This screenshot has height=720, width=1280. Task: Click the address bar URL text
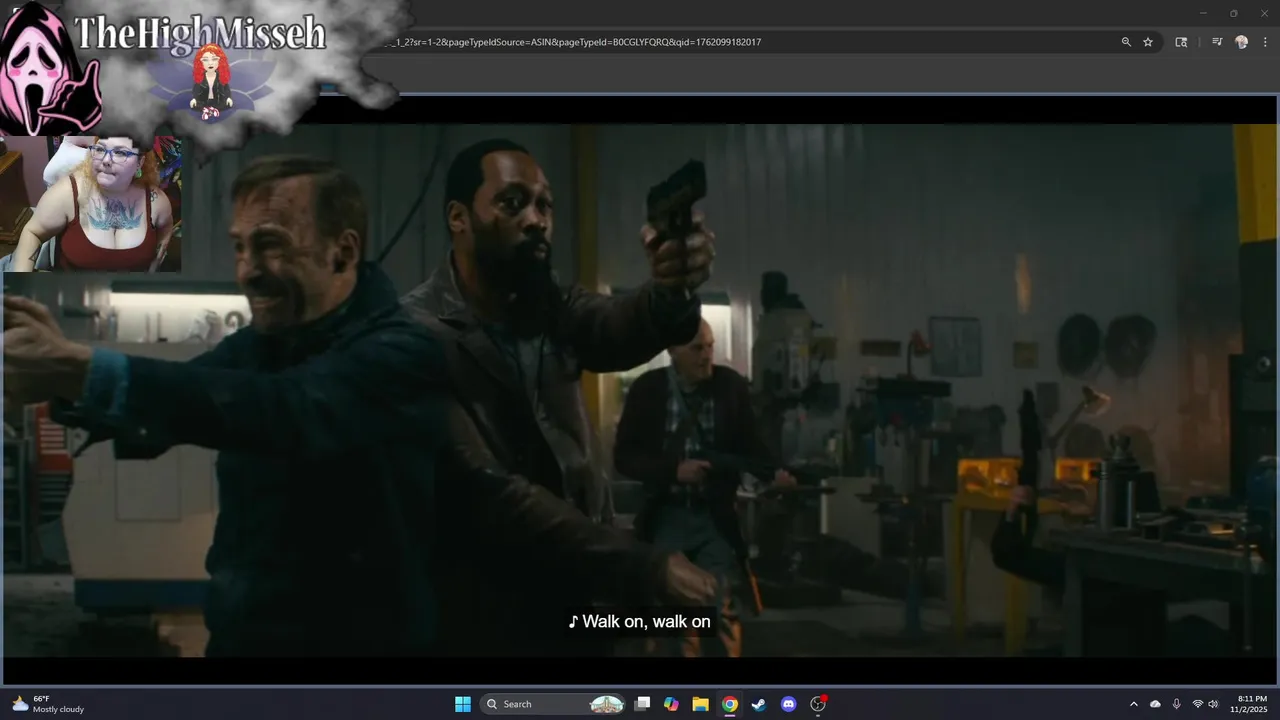pyautogui.click(x=573, y=42)
